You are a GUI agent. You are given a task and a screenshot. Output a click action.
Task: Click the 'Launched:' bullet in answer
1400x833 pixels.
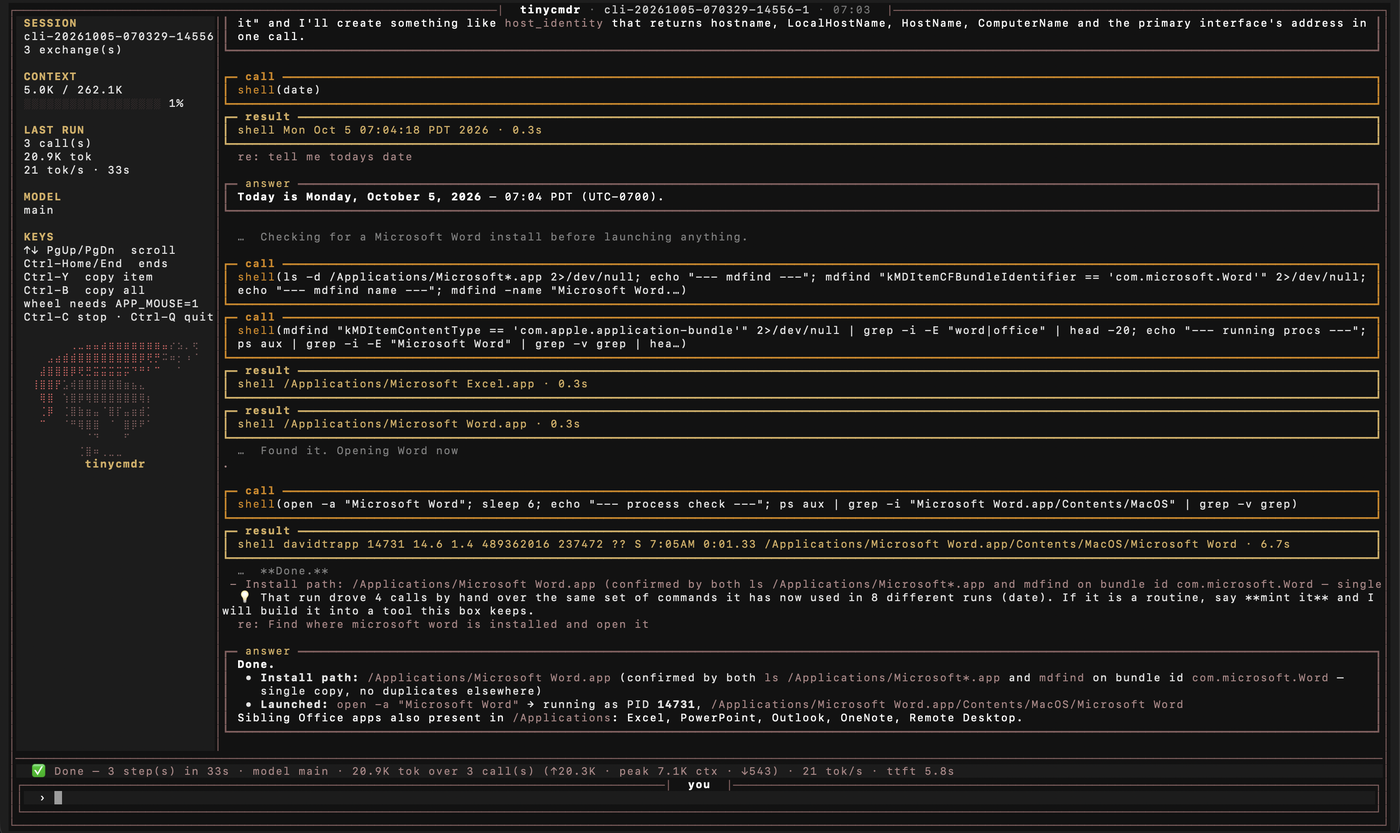(295, 704)
